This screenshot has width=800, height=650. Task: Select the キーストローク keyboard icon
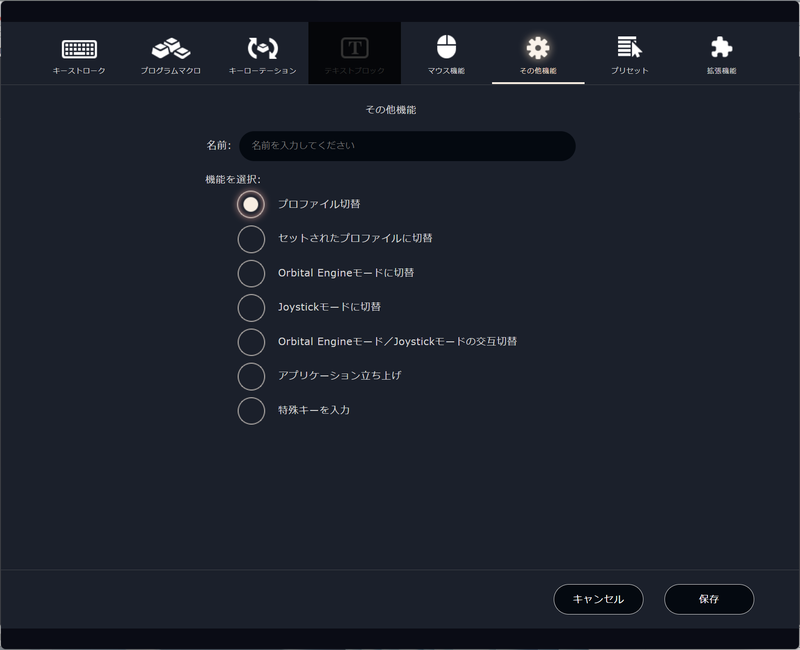coord(79,46)
